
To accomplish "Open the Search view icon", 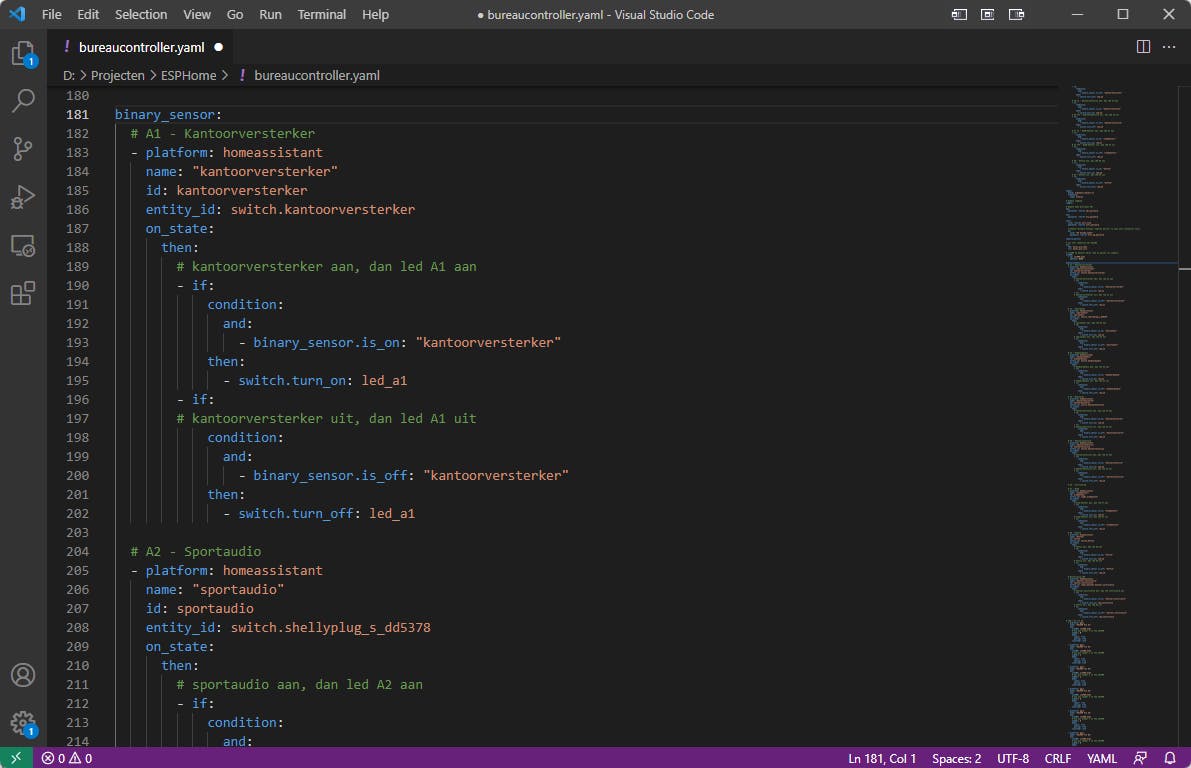I will click(23, 101).
